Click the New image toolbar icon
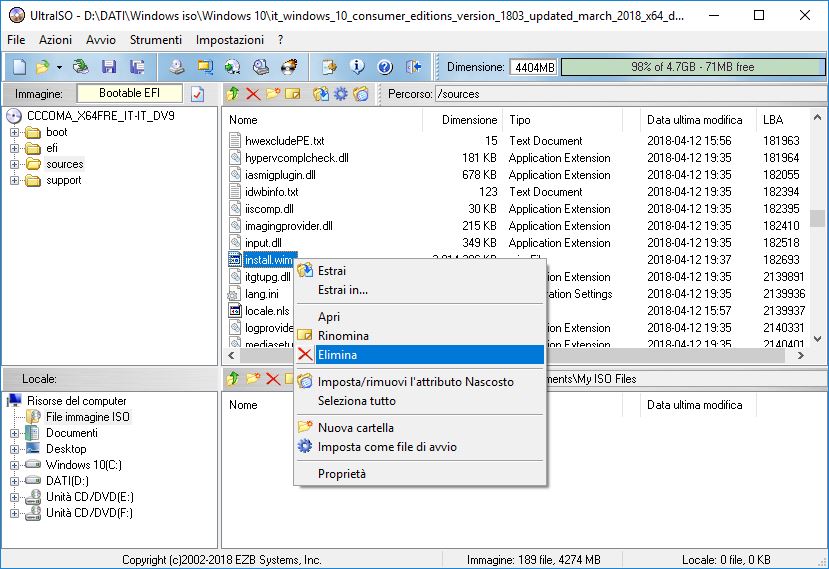Image resolution: width=829 pixels, height=569 pixels. [x=19, y=67]
